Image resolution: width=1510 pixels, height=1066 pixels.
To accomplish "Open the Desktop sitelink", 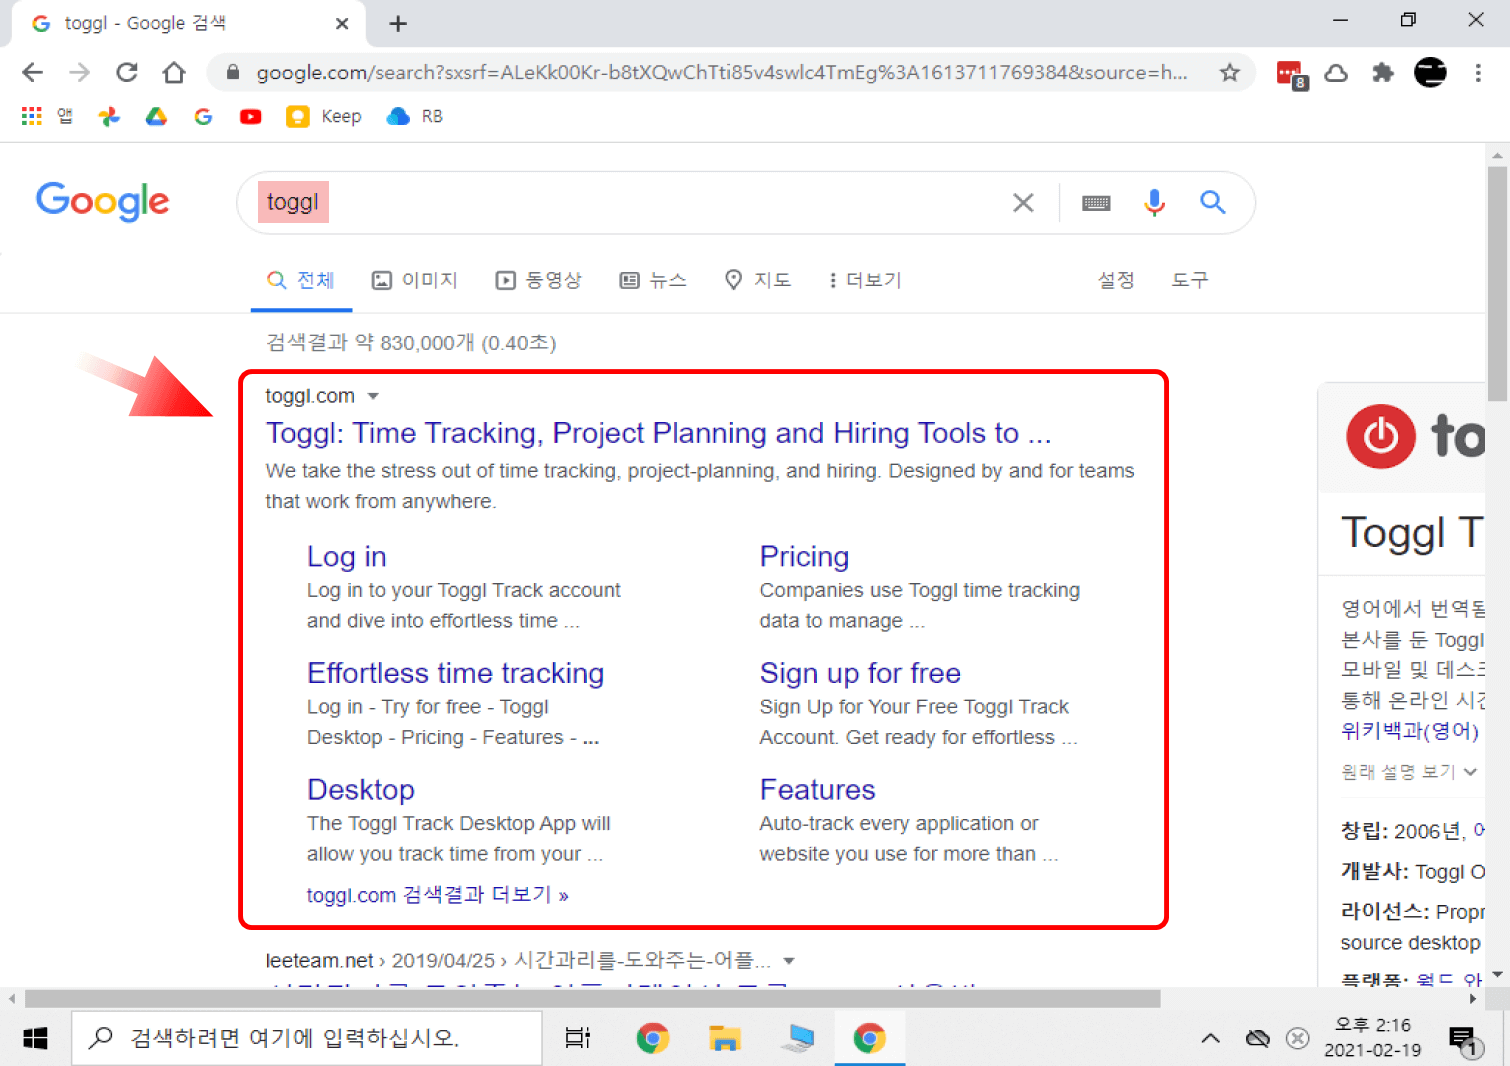I will click(x=360, y=790).
